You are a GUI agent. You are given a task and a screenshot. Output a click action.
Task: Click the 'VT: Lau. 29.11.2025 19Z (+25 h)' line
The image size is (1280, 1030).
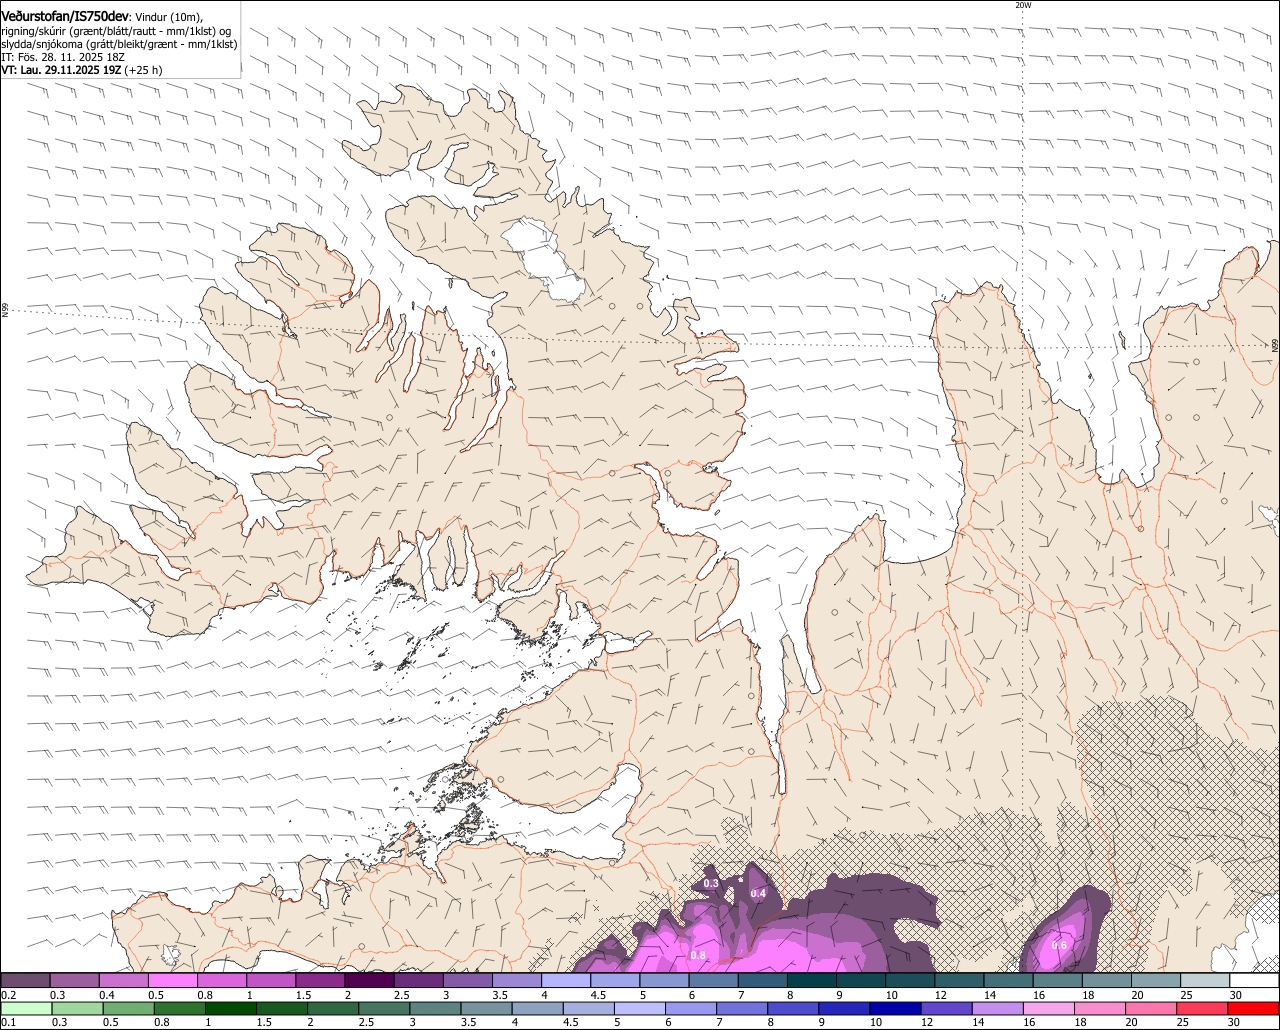82,70
